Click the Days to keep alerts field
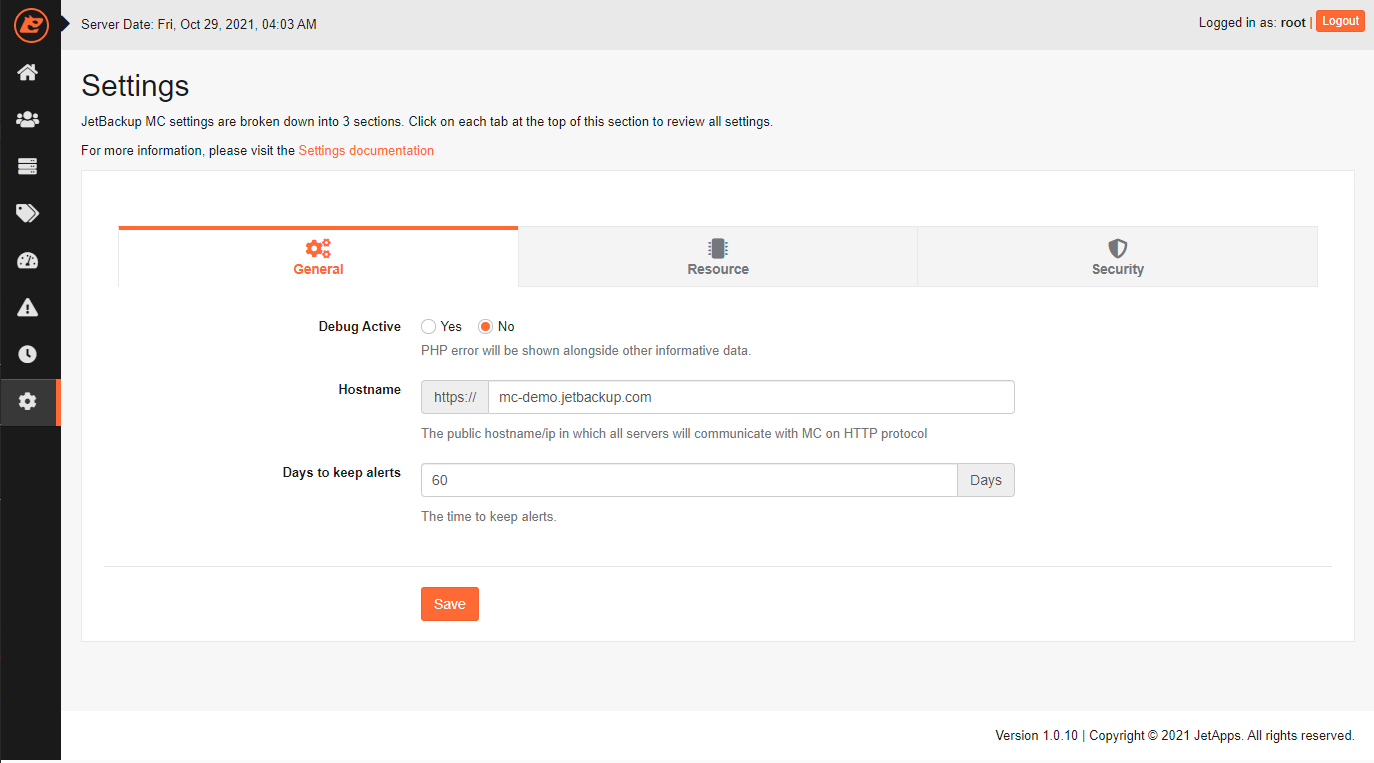The image size is (1374, 763). click(689, 480)
